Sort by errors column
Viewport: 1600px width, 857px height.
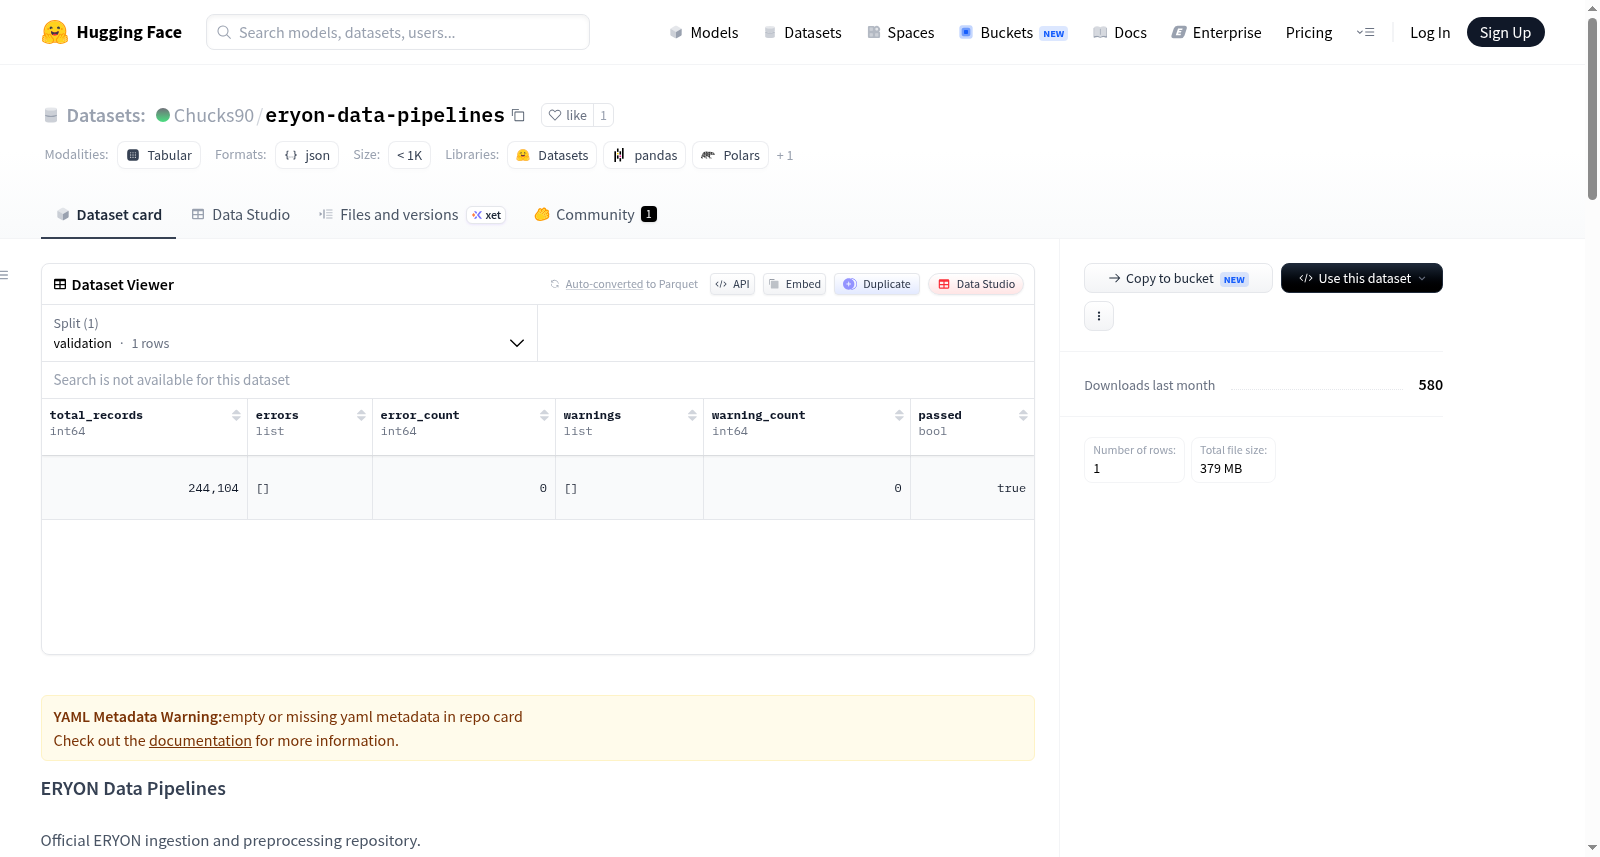click(x=361, y=415)
